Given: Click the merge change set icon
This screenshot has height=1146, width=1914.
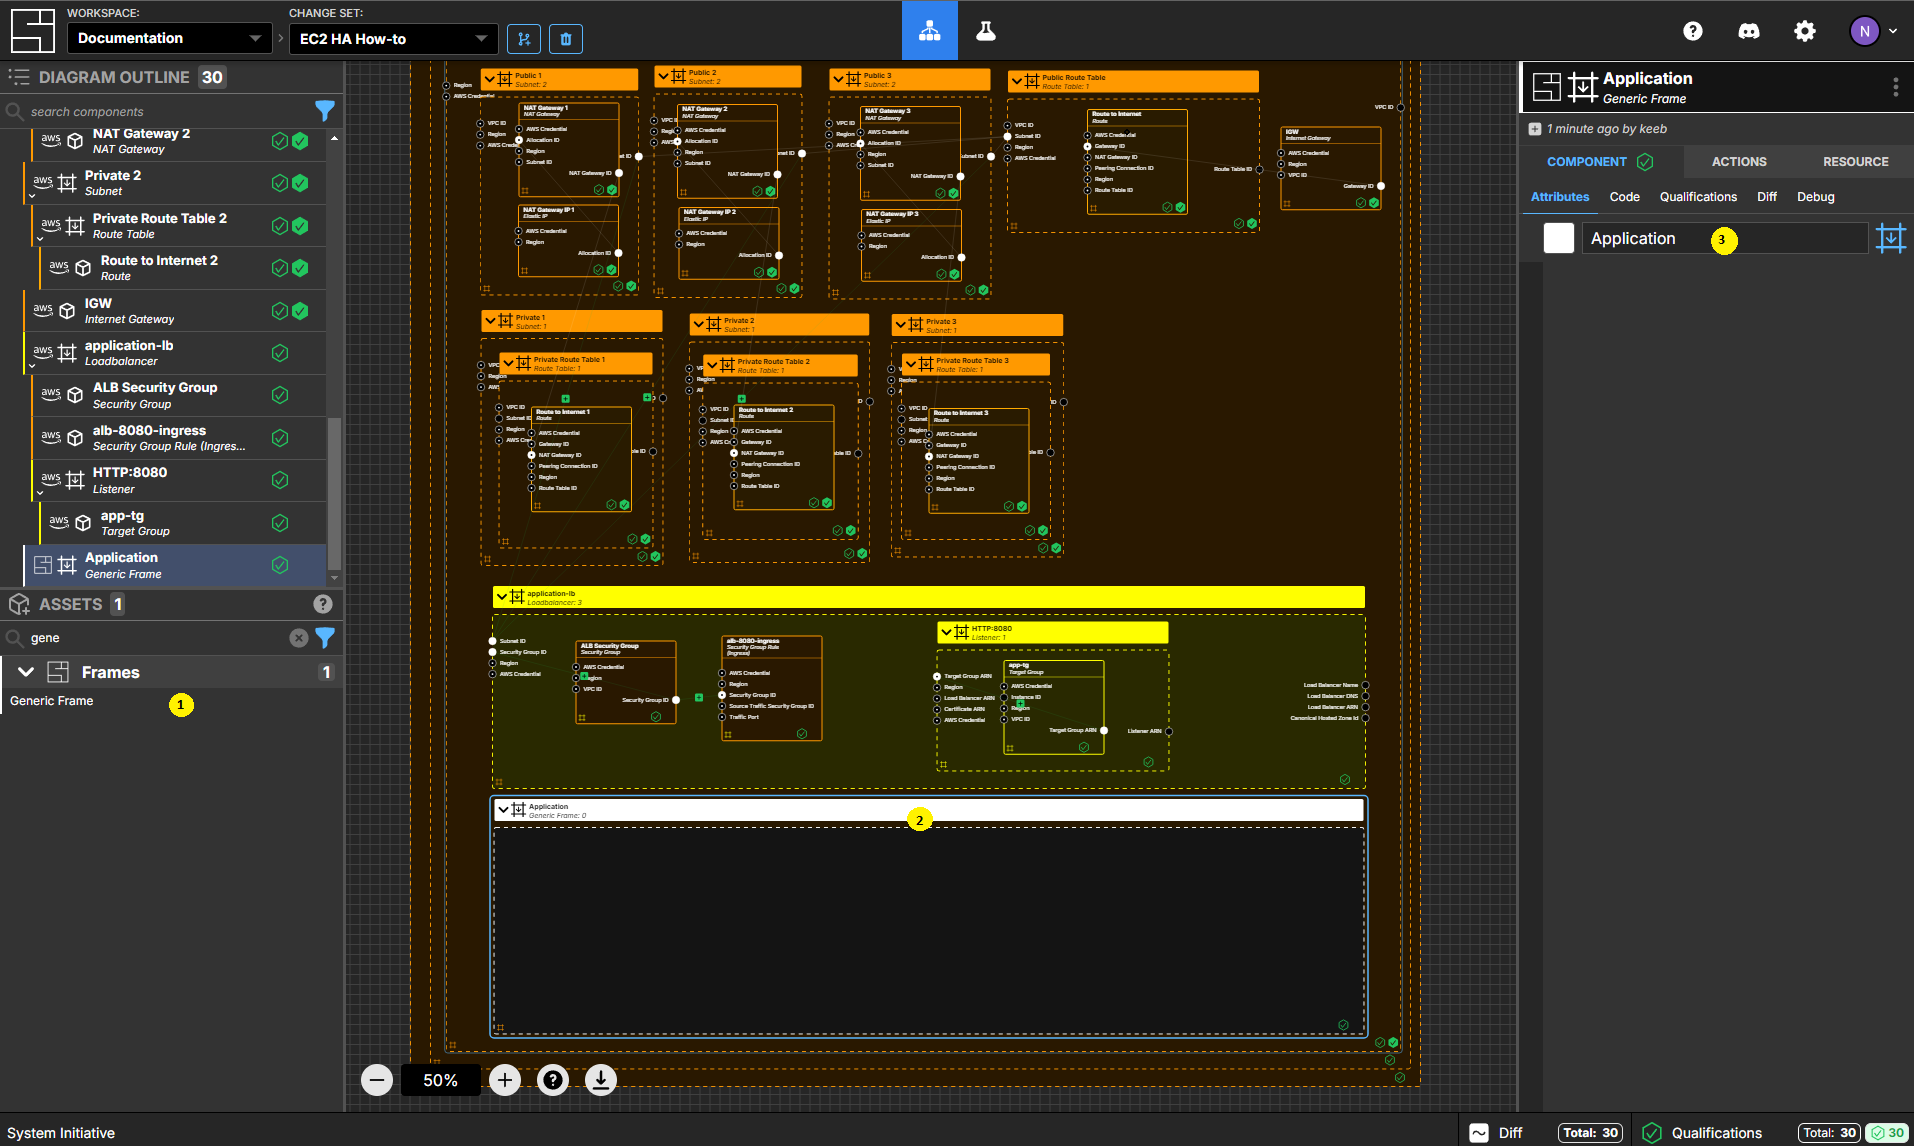Looking at the screenshot, I should point(524,39).
